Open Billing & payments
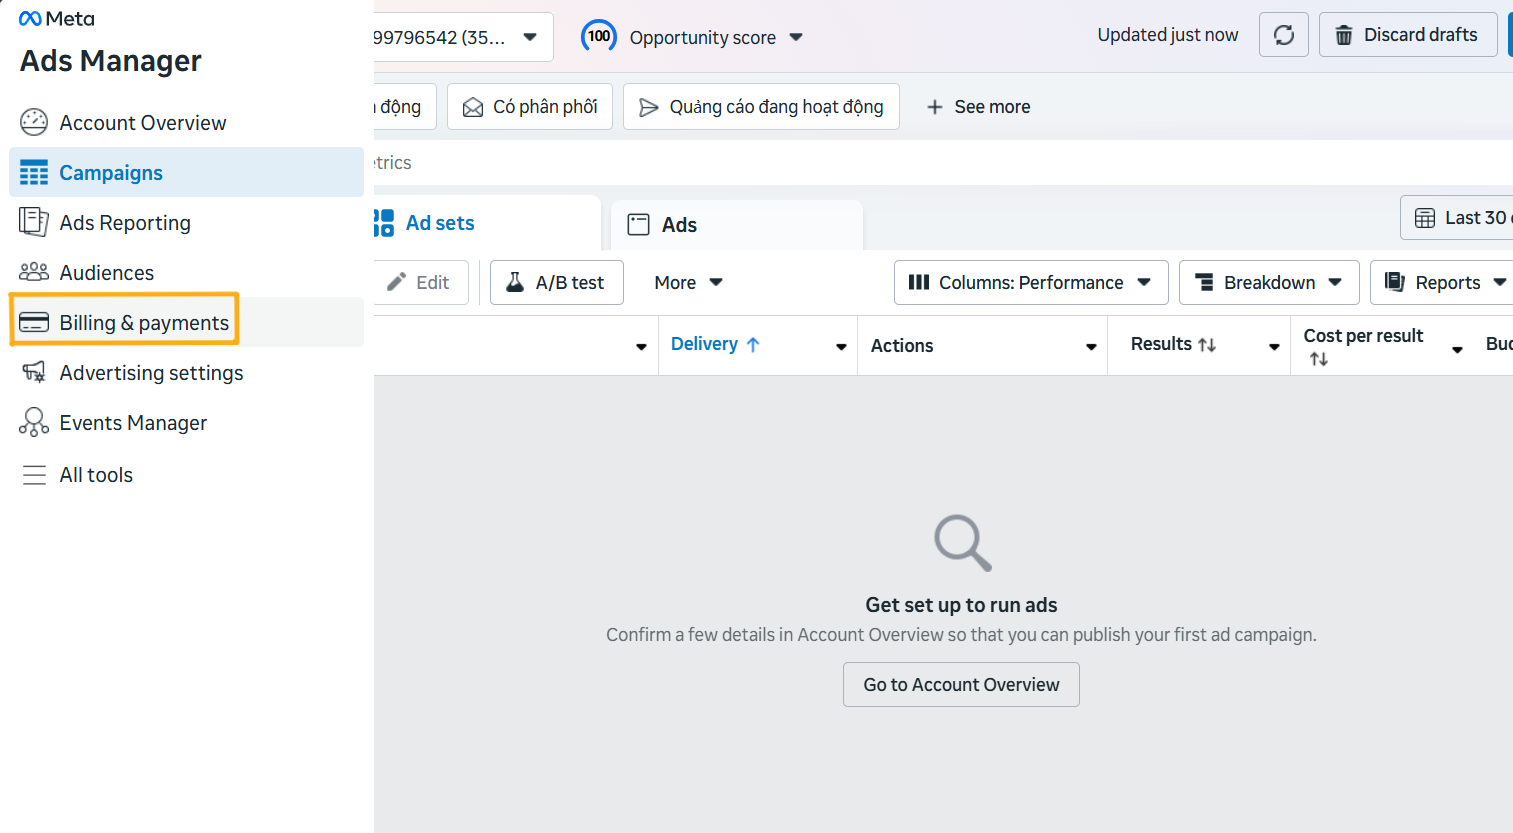1513x833 pixels. click(143, 323)
